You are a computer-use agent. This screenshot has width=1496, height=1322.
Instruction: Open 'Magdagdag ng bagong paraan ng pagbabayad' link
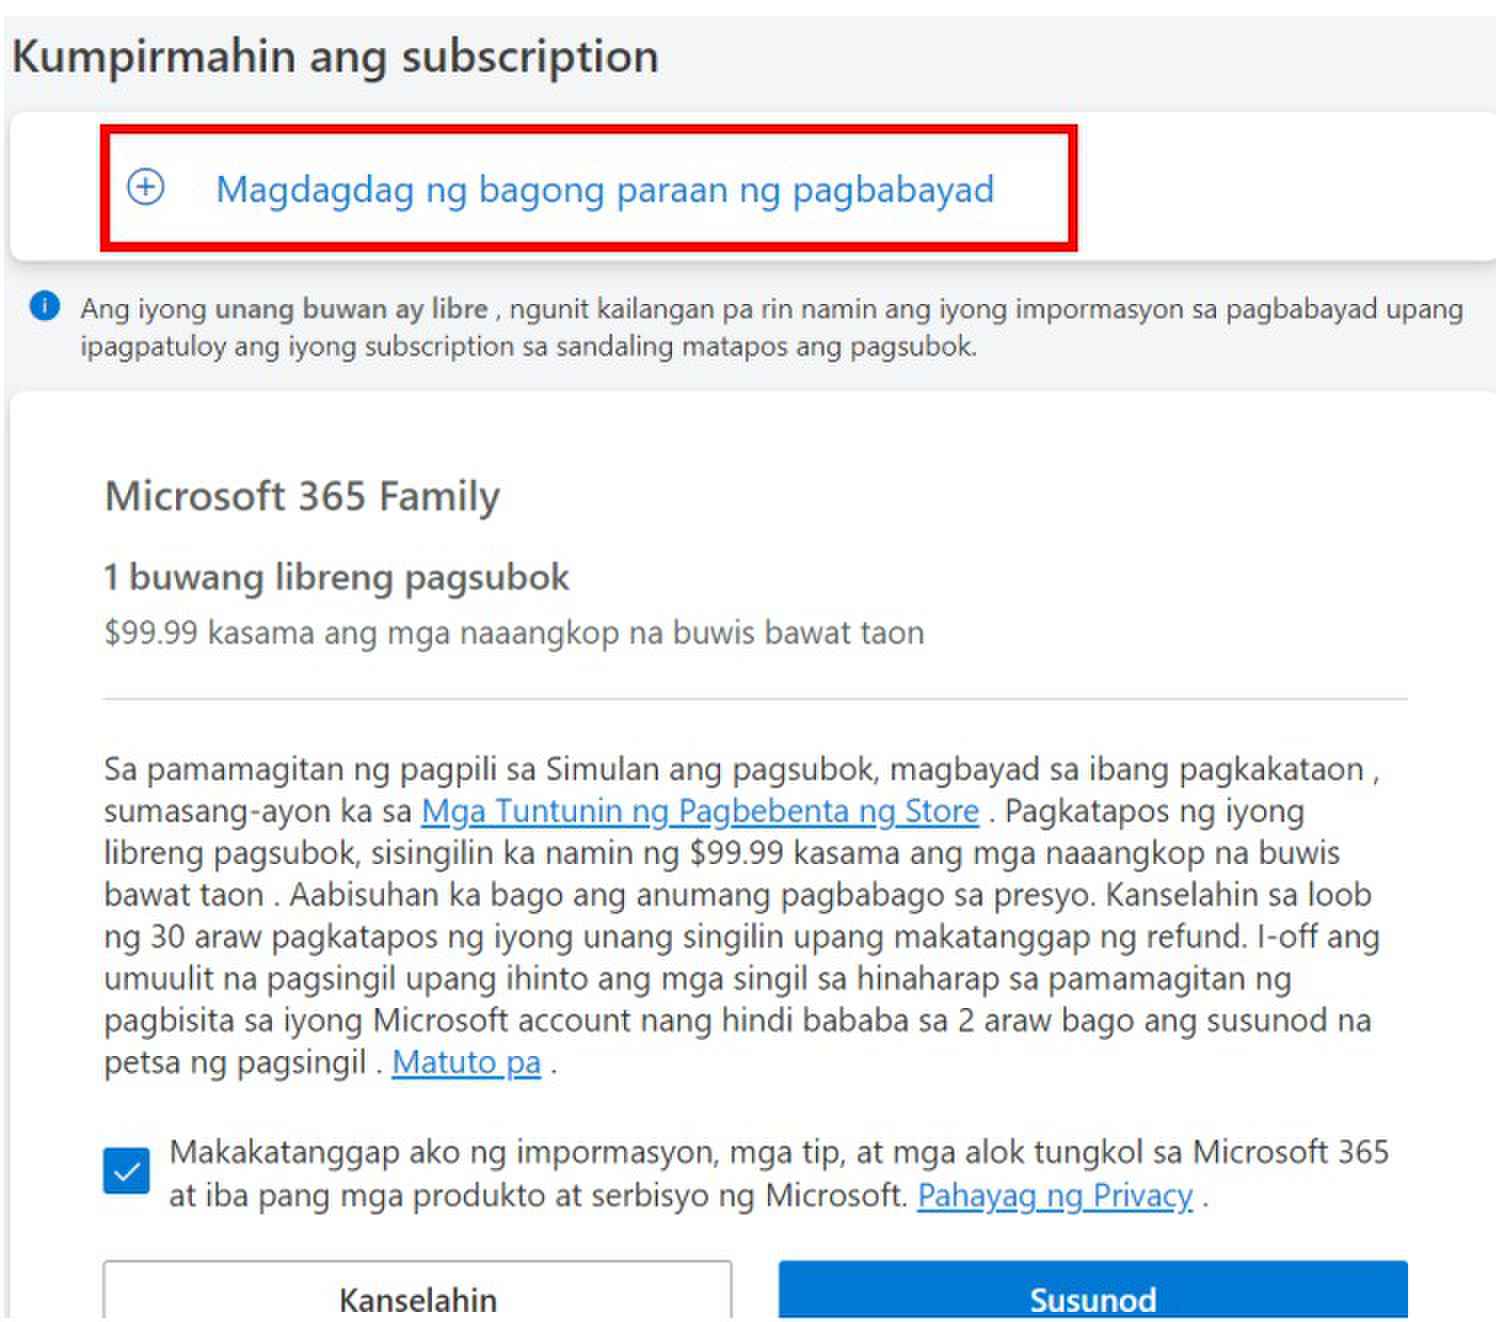click(x=605, y=189)
